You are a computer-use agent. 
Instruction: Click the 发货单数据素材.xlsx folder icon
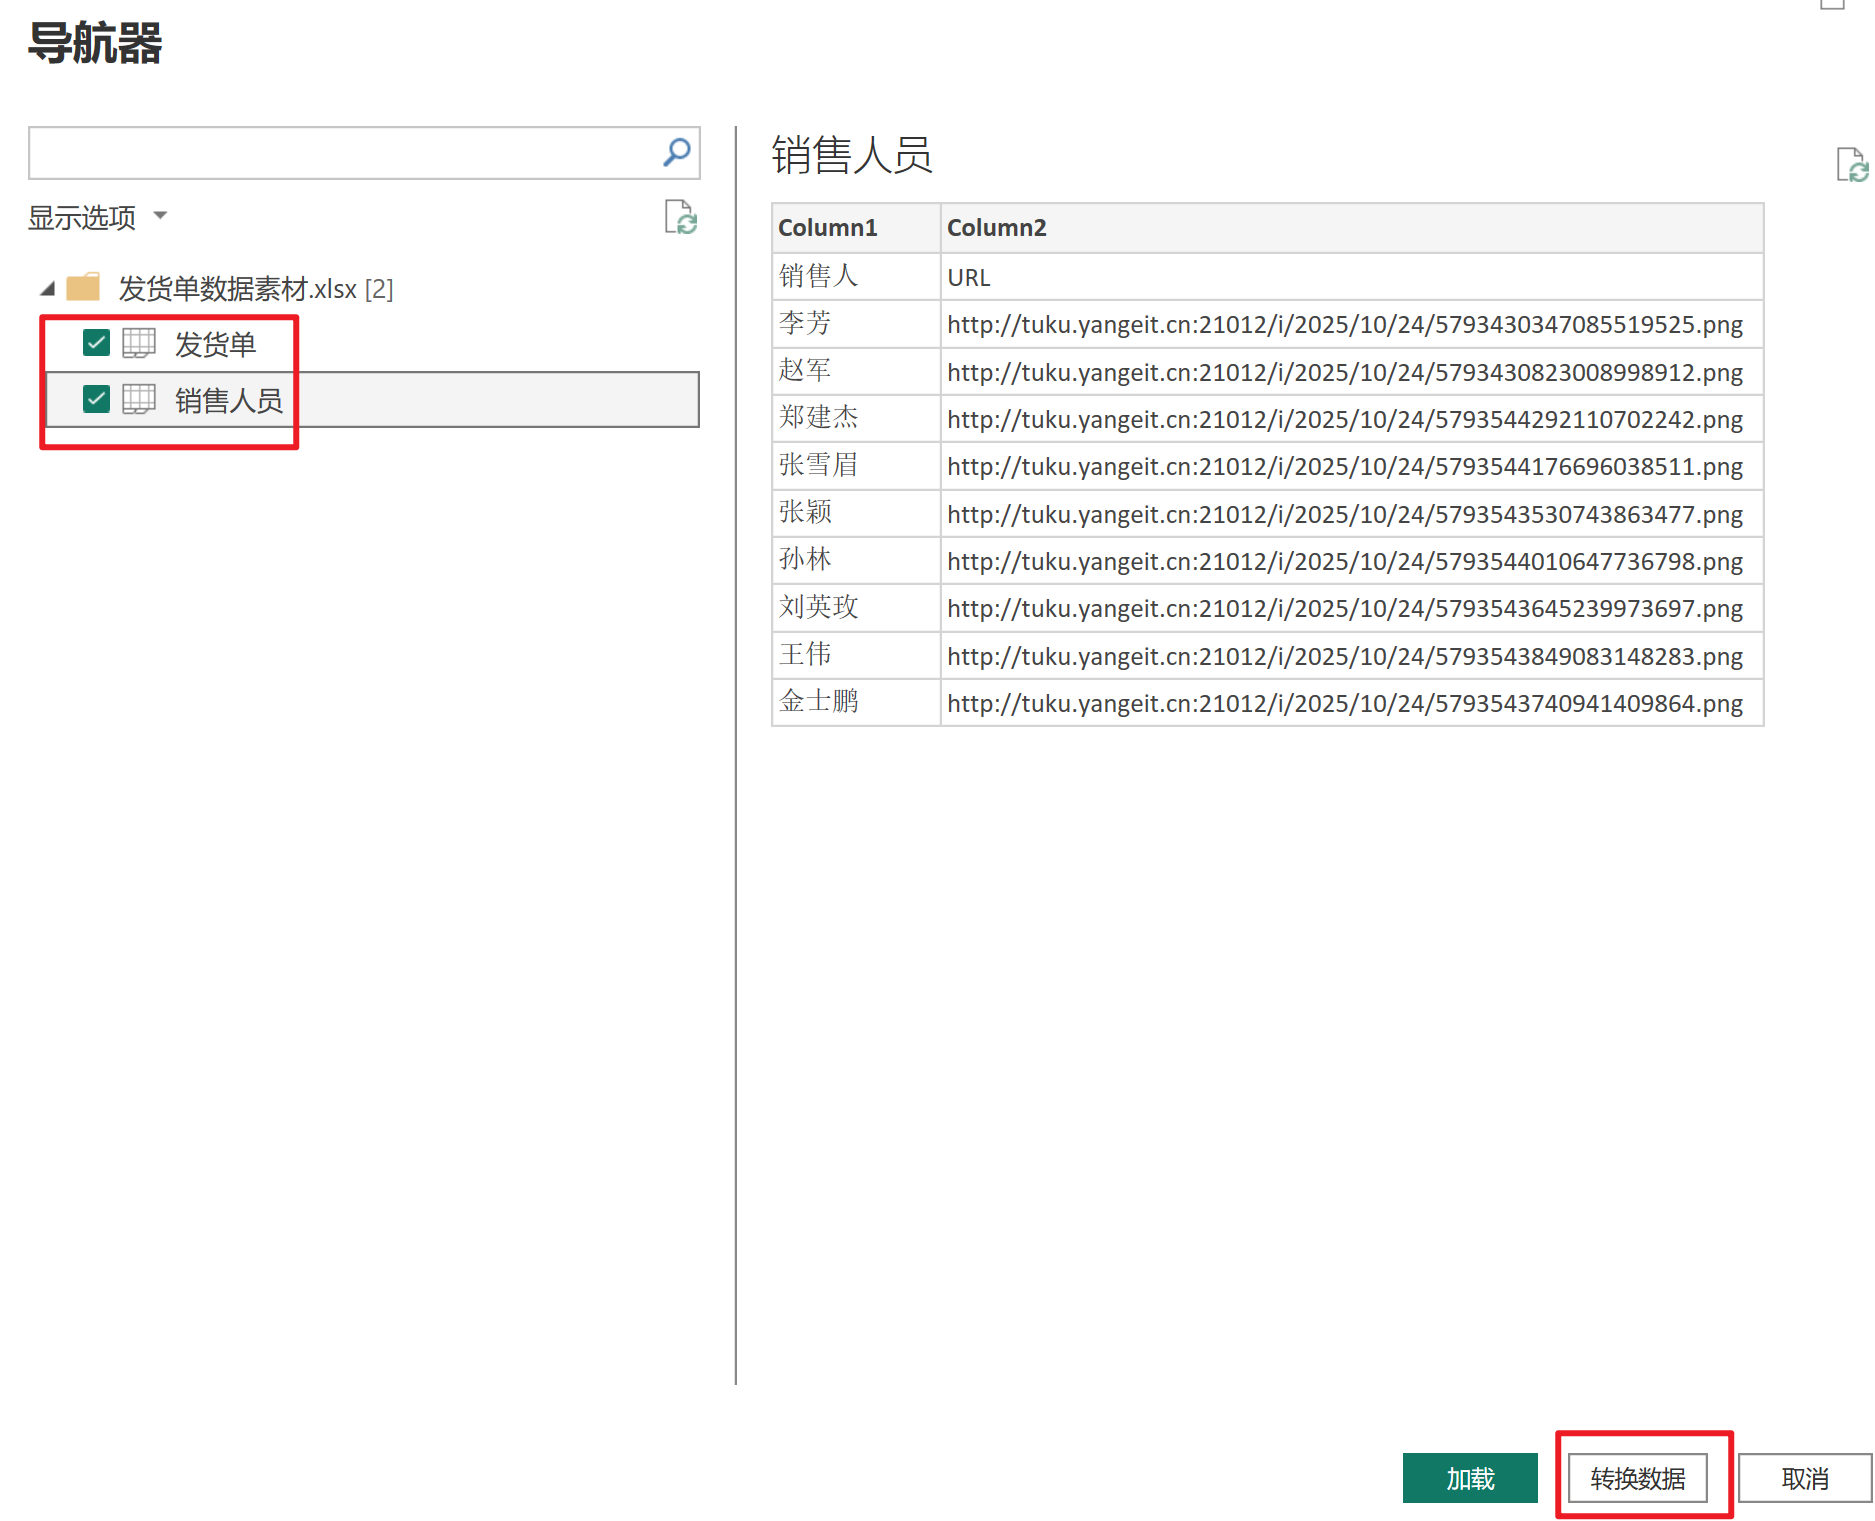click(83, 288)
